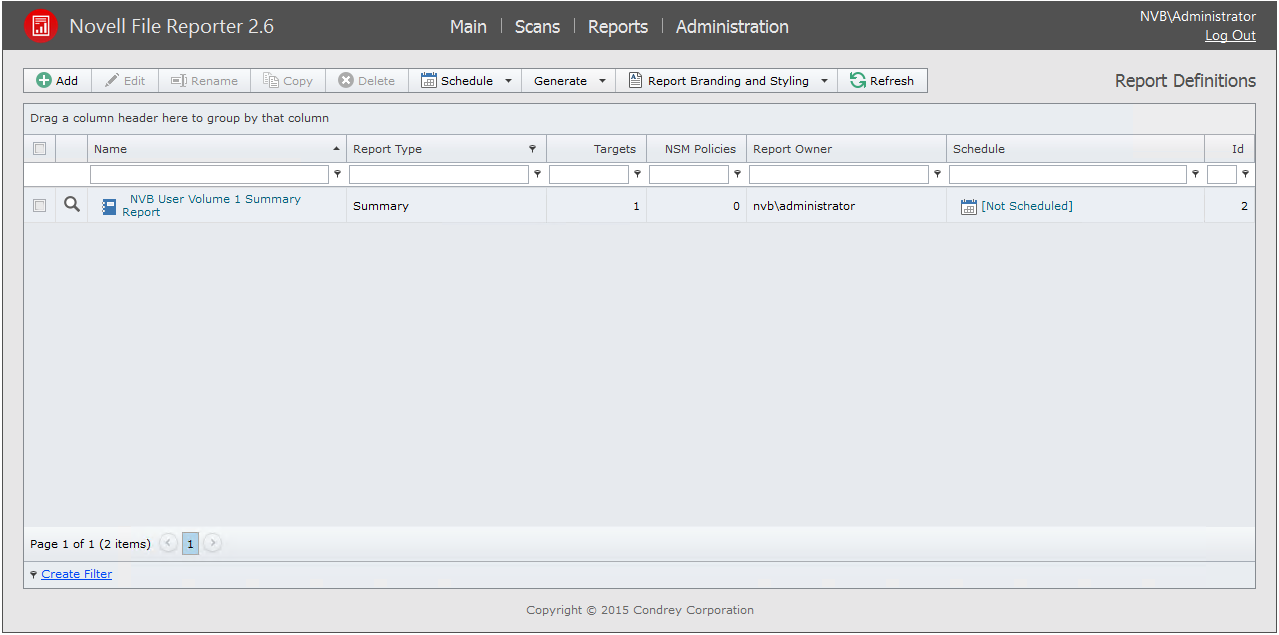The width and height of the screenshot is (1279, 635).
Task: Click the filter icon for Report Type column filter
Action: pos(537,174)
